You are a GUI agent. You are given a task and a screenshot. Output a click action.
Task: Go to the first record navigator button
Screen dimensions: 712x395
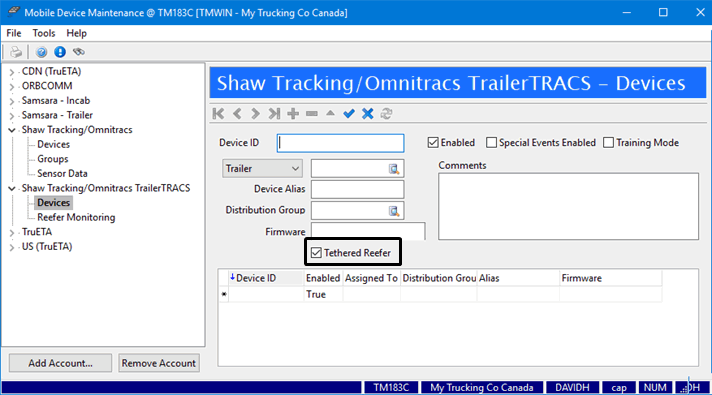pyautogui.click(x=218, y=114)
